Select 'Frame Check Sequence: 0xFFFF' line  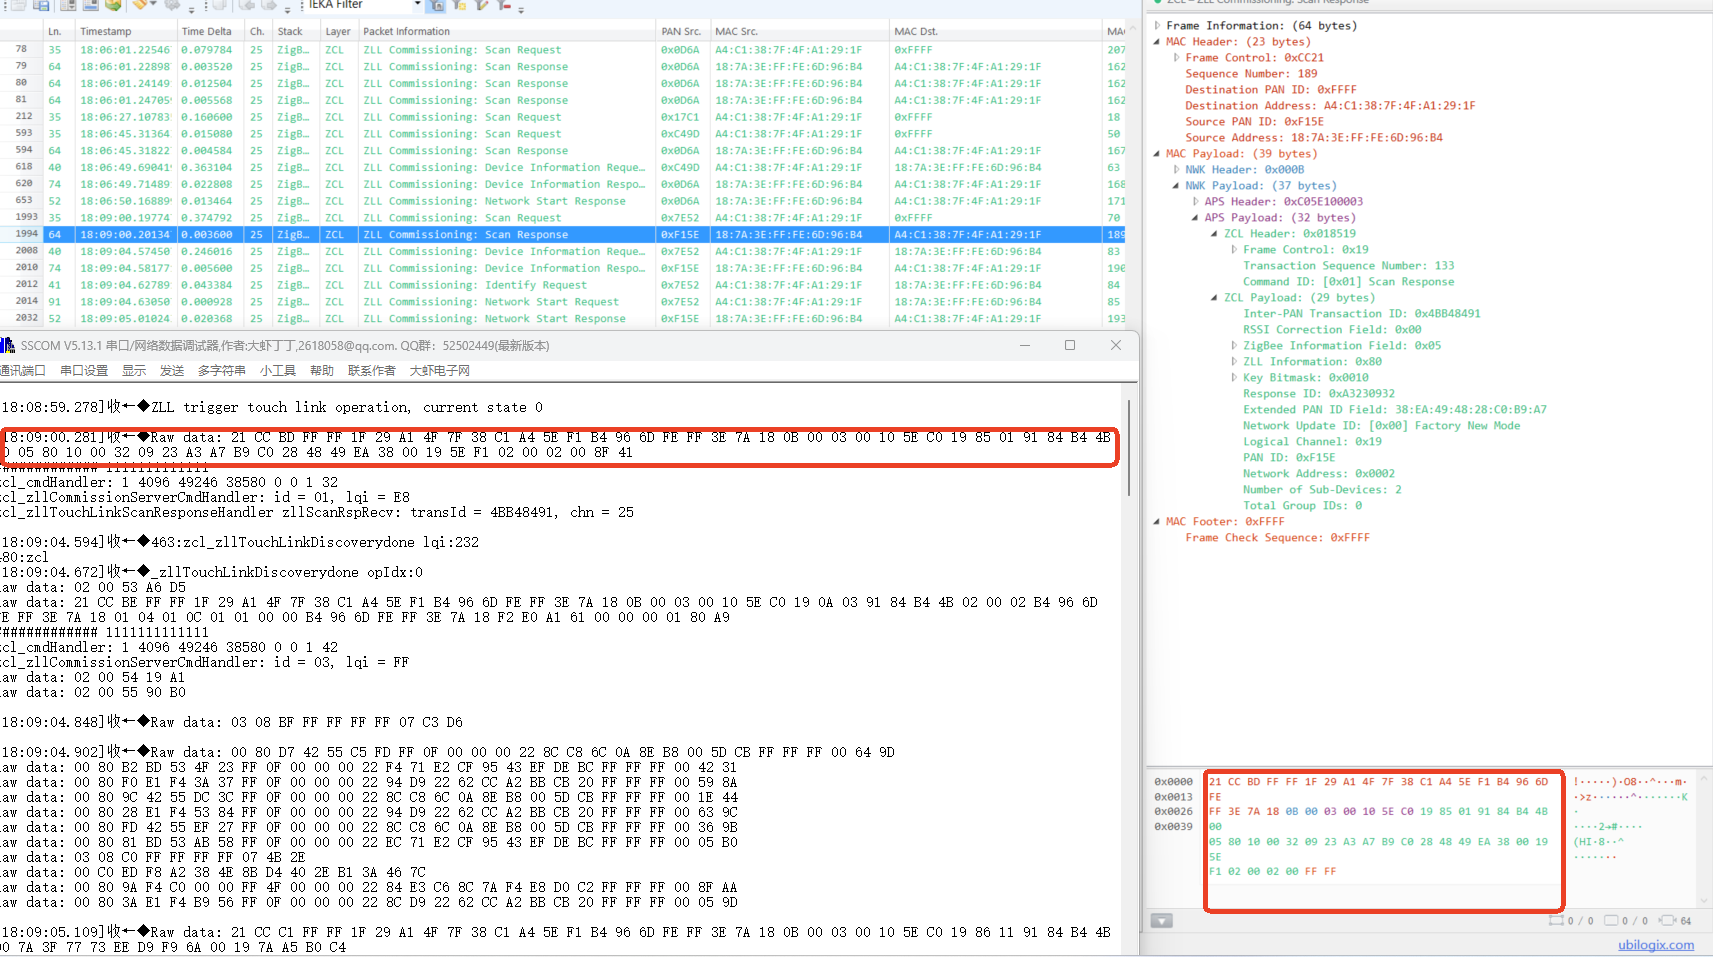tap(1278, 538)
